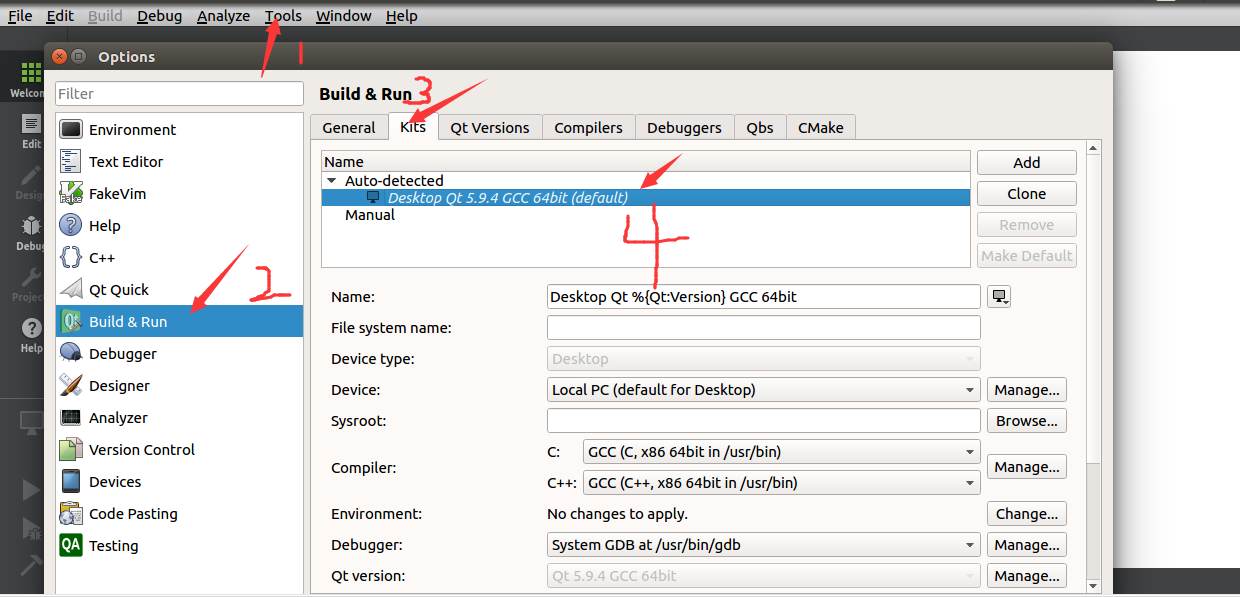The height and width of the screenshot is (597, 1240).
Task: Switch to Debug mode icon
Action: 30,232
